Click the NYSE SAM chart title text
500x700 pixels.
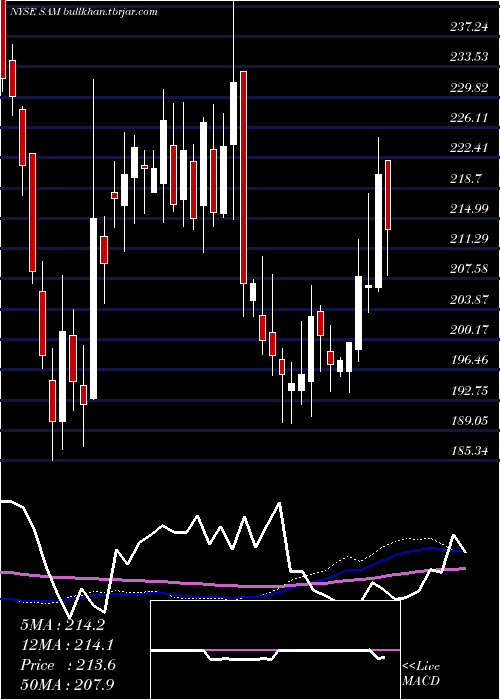[x=83, y=12]
